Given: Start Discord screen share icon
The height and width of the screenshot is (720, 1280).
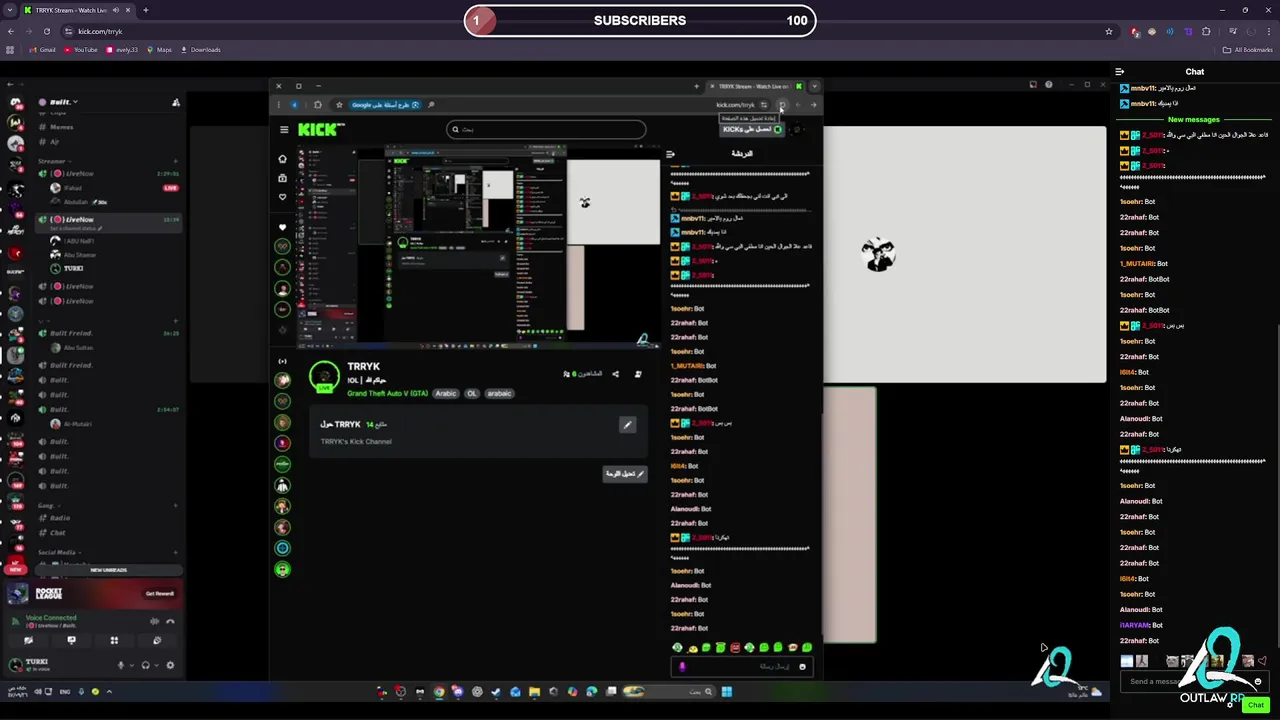Looking at the screenshot, I should pos(71,640).
